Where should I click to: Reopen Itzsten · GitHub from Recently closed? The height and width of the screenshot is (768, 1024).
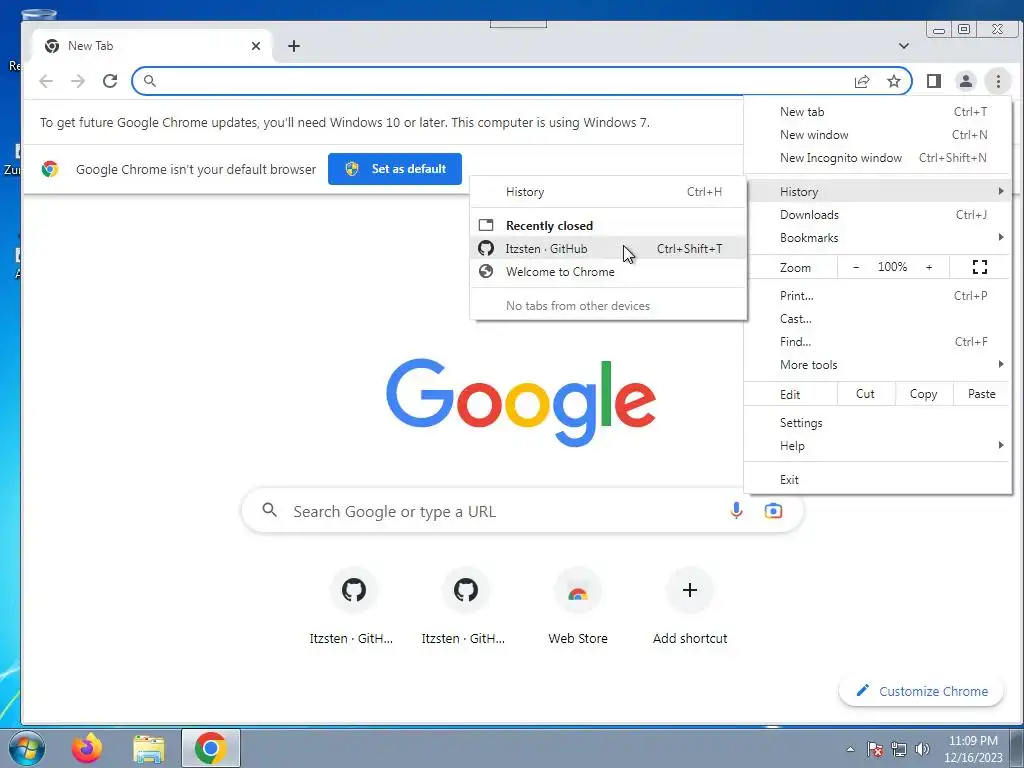point(608,249)
